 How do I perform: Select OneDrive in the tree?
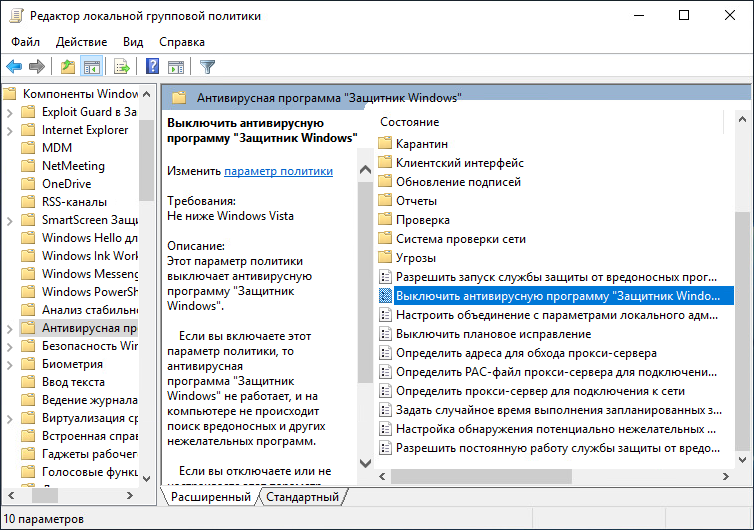[x=66, y=184]
